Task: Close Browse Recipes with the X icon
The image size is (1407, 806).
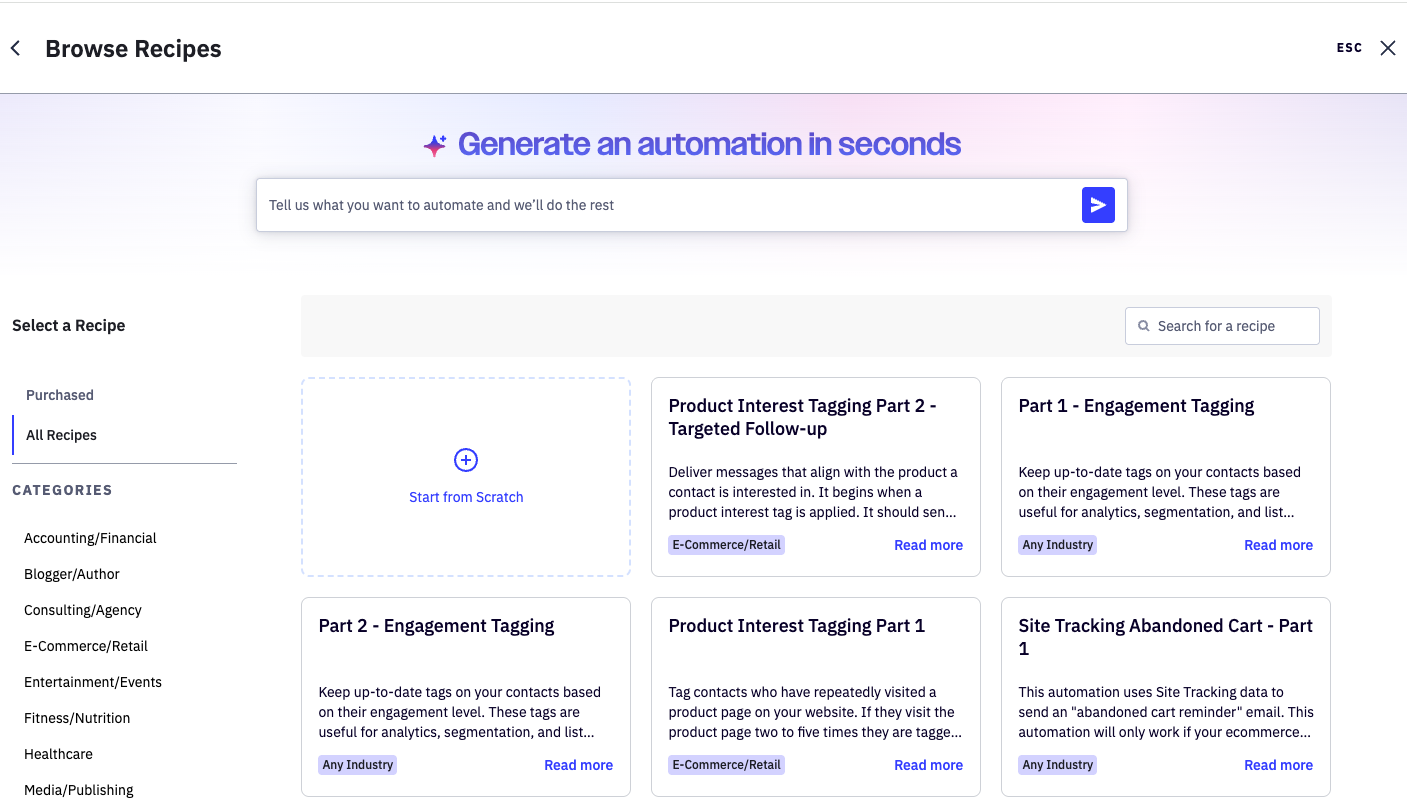Action: [1388, 47]
